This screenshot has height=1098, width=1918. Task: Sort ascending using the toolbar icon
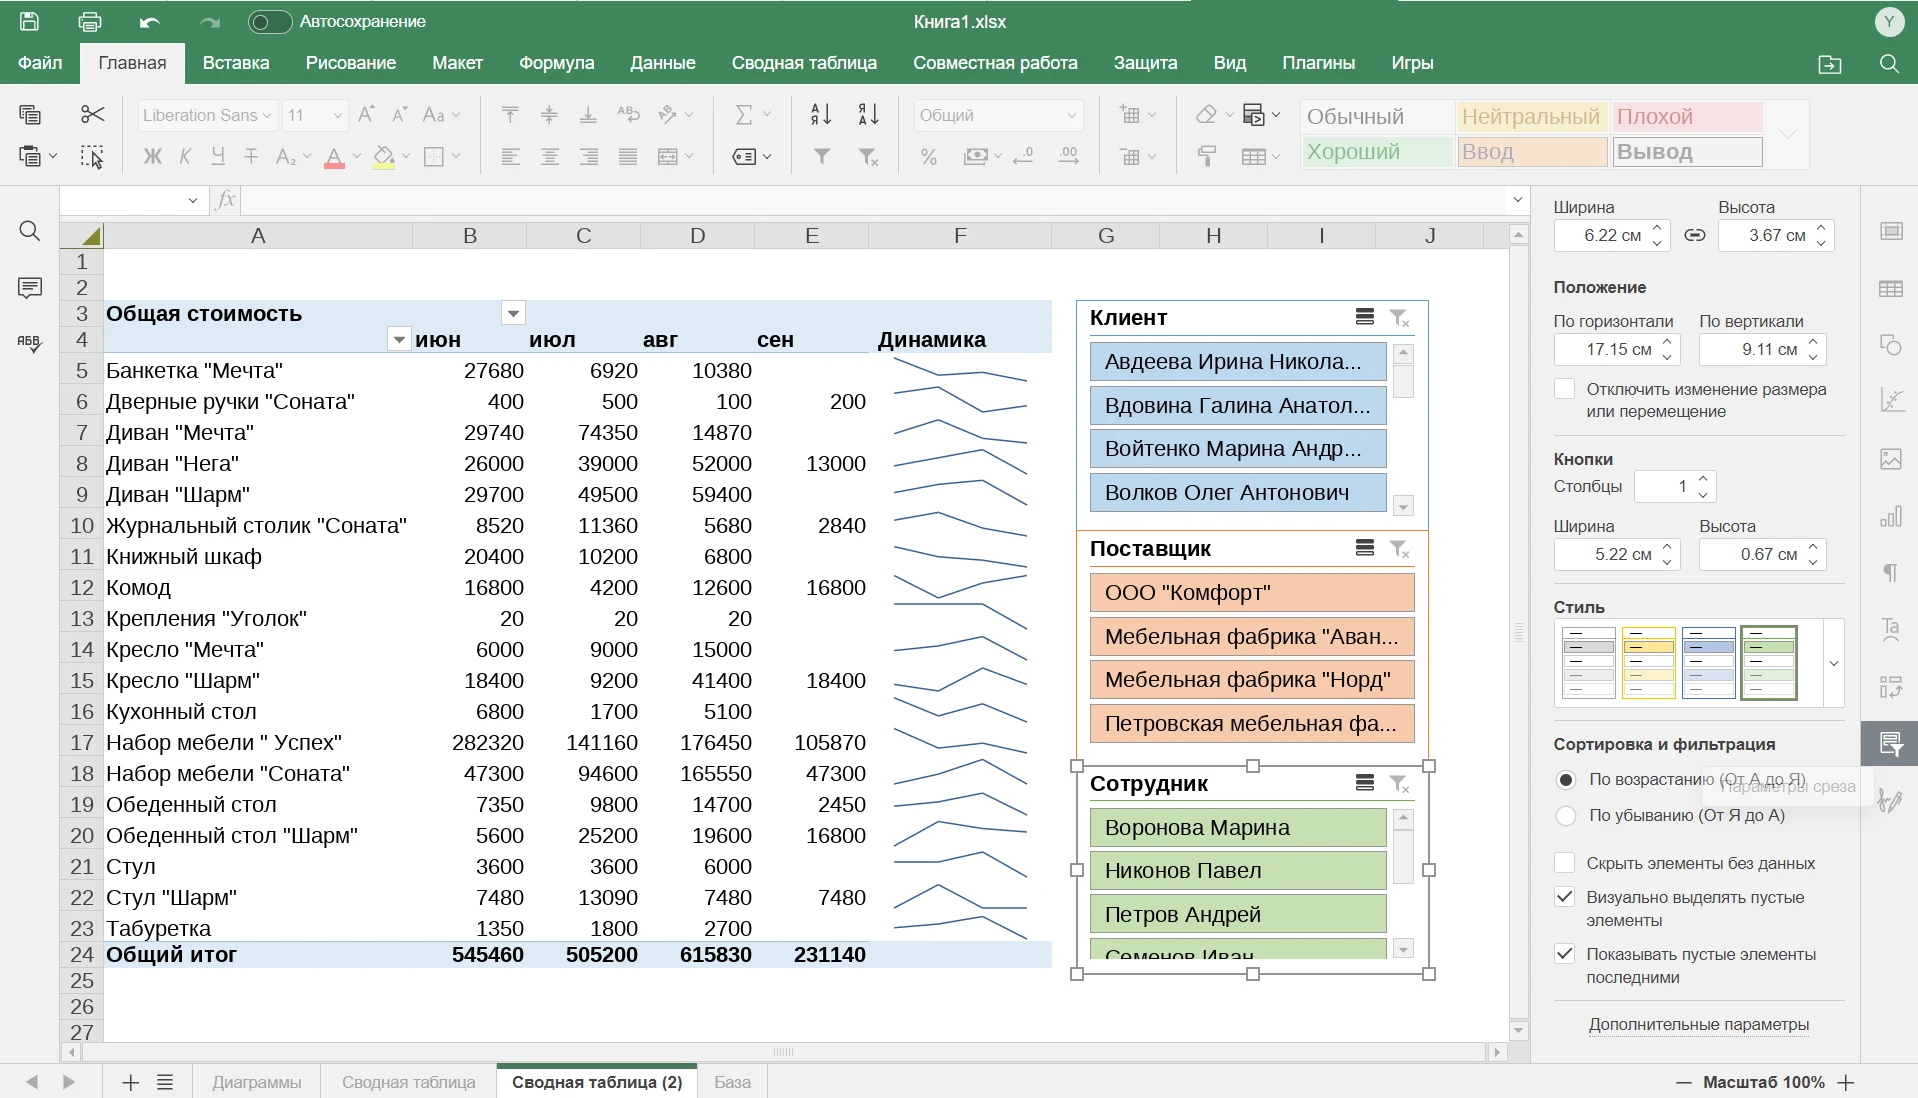click(x=821, y=114)
